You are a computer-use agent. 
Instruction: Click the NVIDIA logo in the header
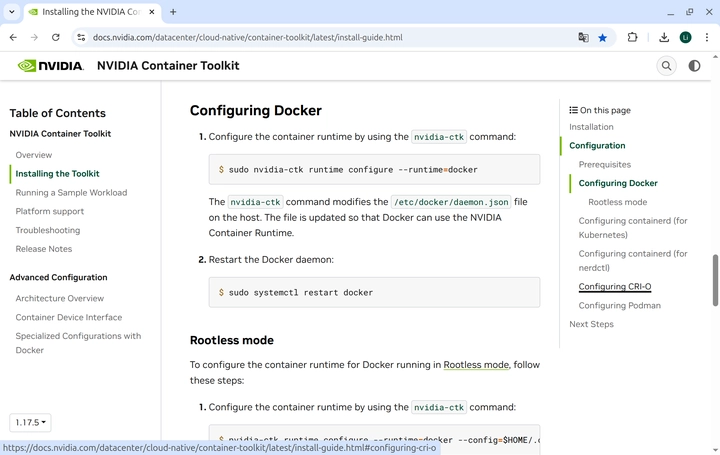tap(51, 66)
